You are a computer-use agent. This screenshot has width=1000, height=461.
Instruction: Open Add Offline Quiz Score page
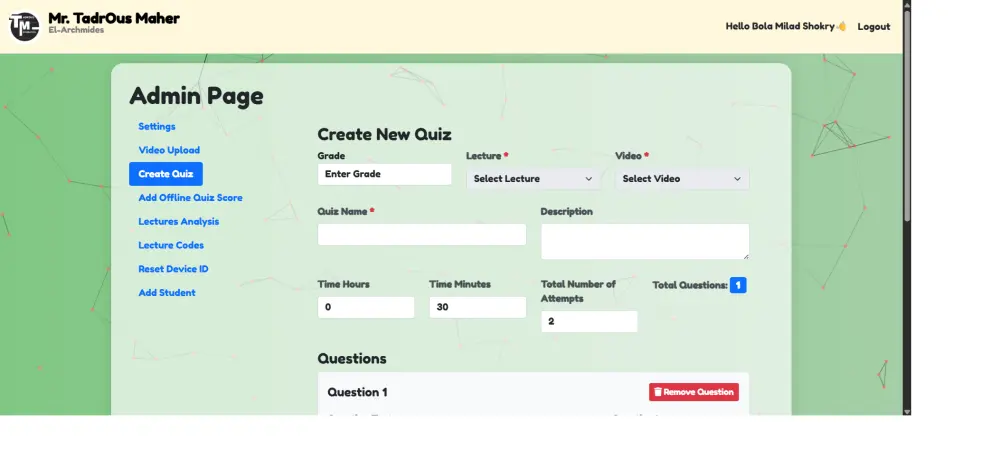[190, 198]
